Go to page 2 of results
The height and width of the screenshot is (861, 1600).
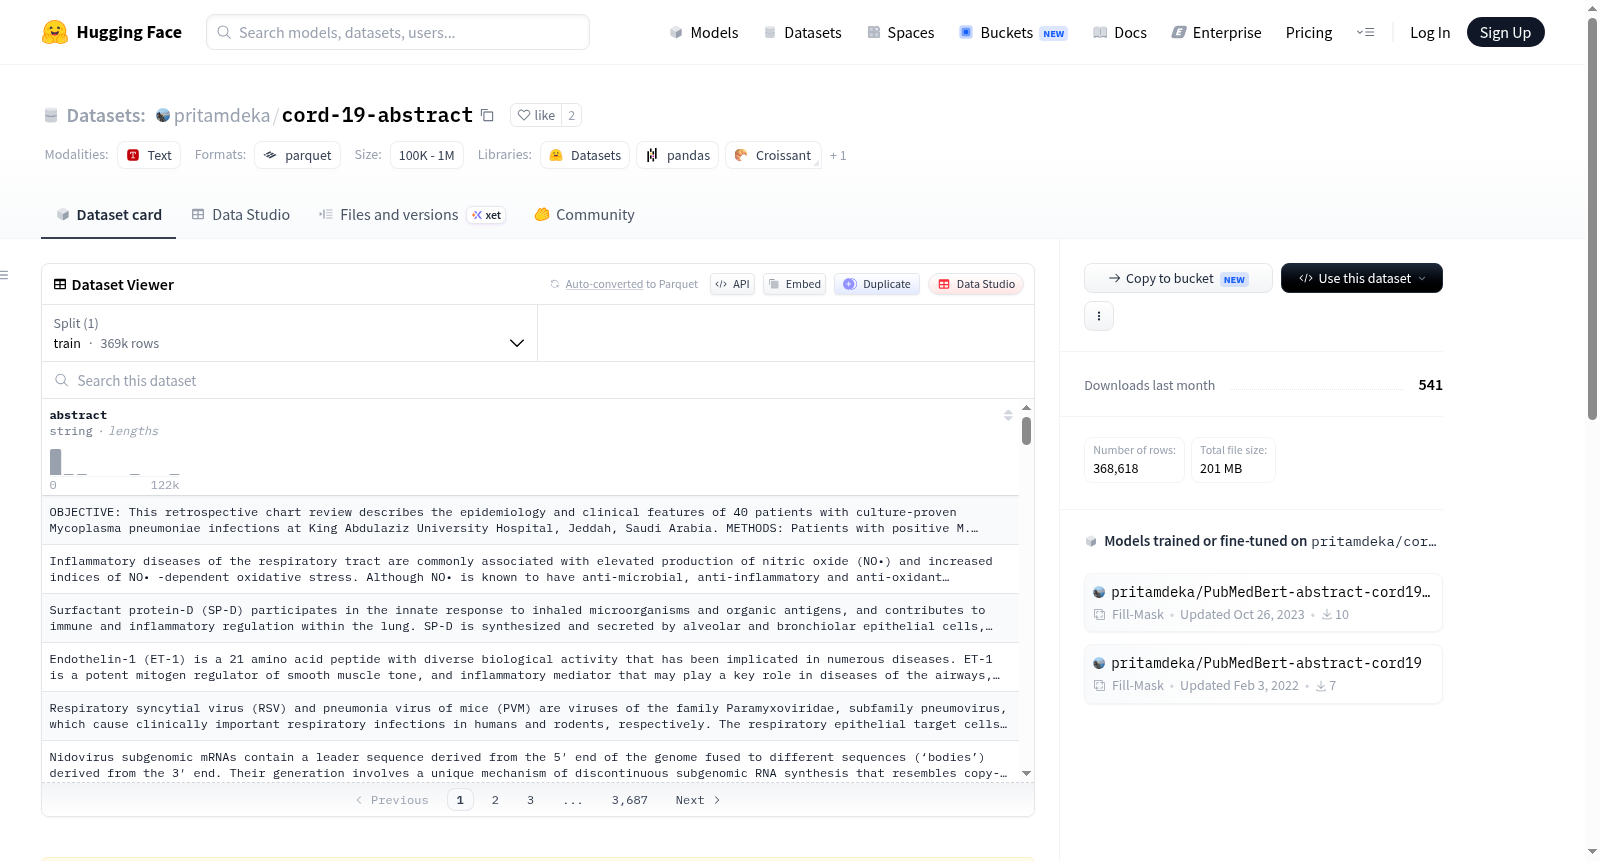click(x=495, y=800)
